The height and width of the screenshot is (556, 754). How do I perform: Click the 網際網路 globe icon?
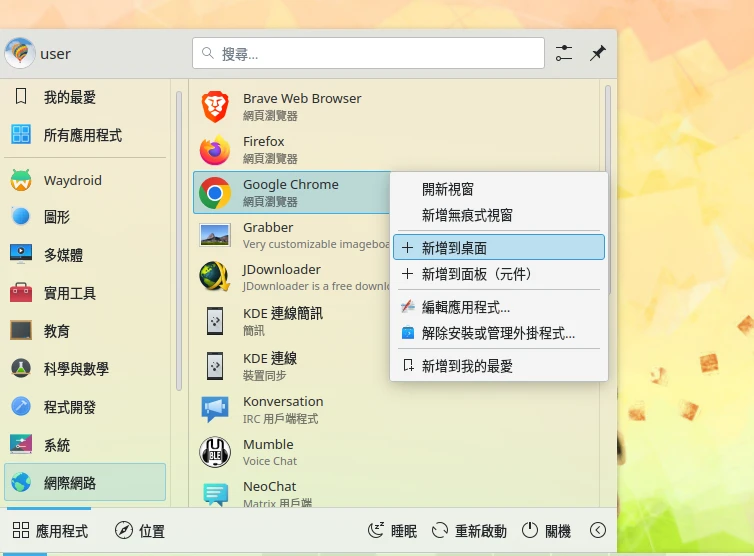tap(21, 482)
